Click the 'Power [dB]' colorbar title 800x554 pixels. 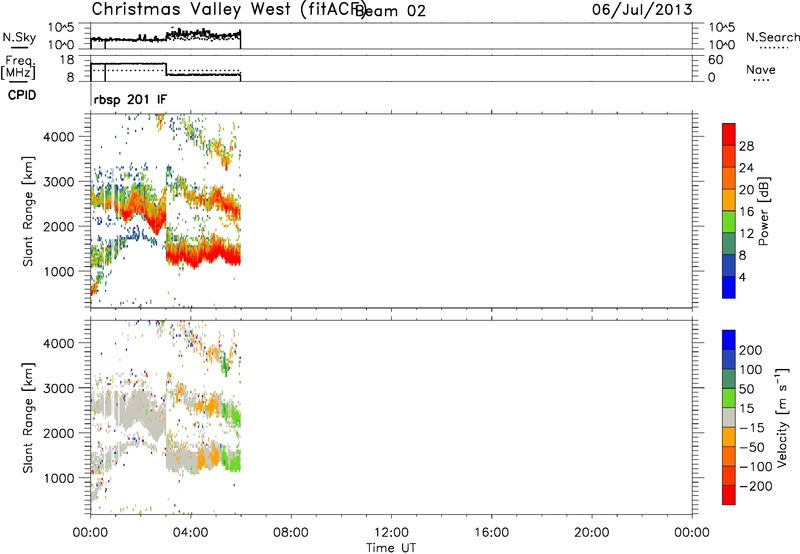click(763, 211)
